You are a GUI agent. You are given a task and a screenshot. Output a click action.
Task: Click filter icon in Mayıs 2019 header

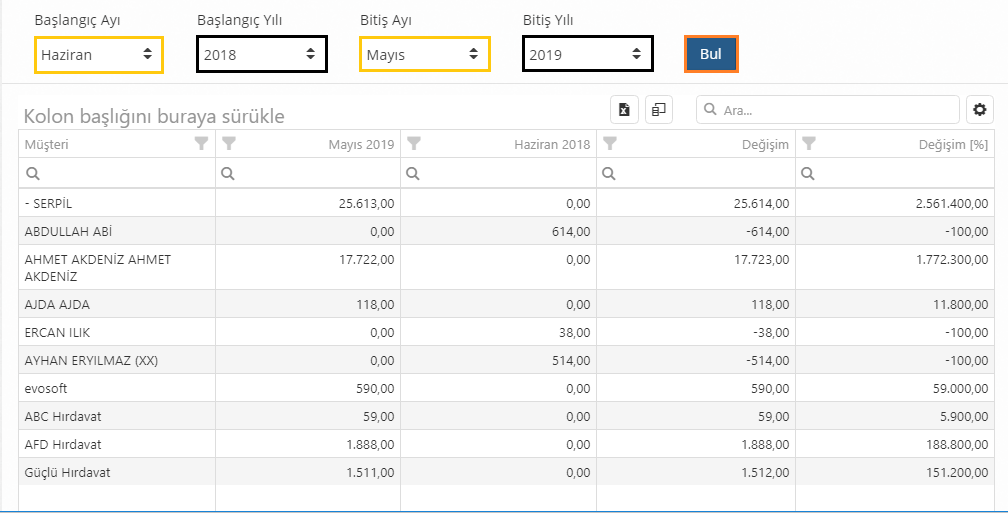[x=229, y=144]
